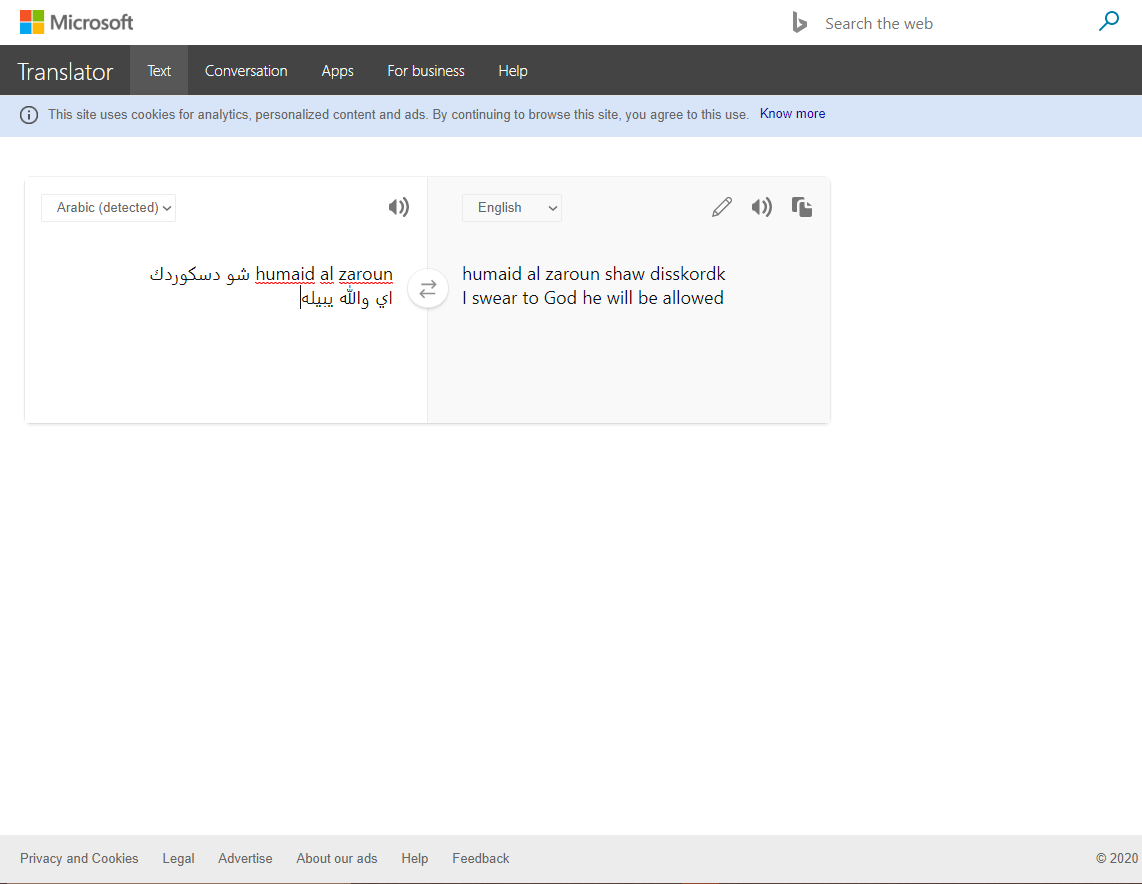Screen dimensions: 1142x884
Task: Play audio of the Arabic source text
Action: pyautogui.click(x=398, y=208)
